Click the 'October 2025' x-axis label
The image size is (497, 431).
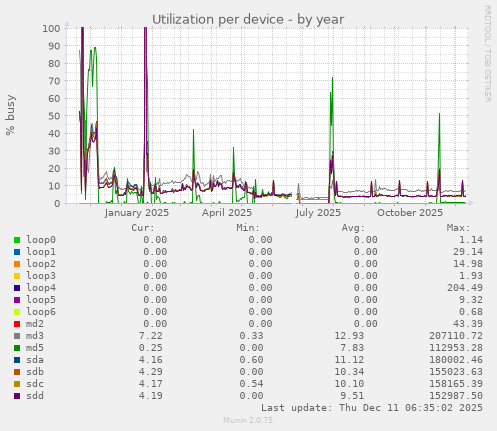click(x=410, y=213)
